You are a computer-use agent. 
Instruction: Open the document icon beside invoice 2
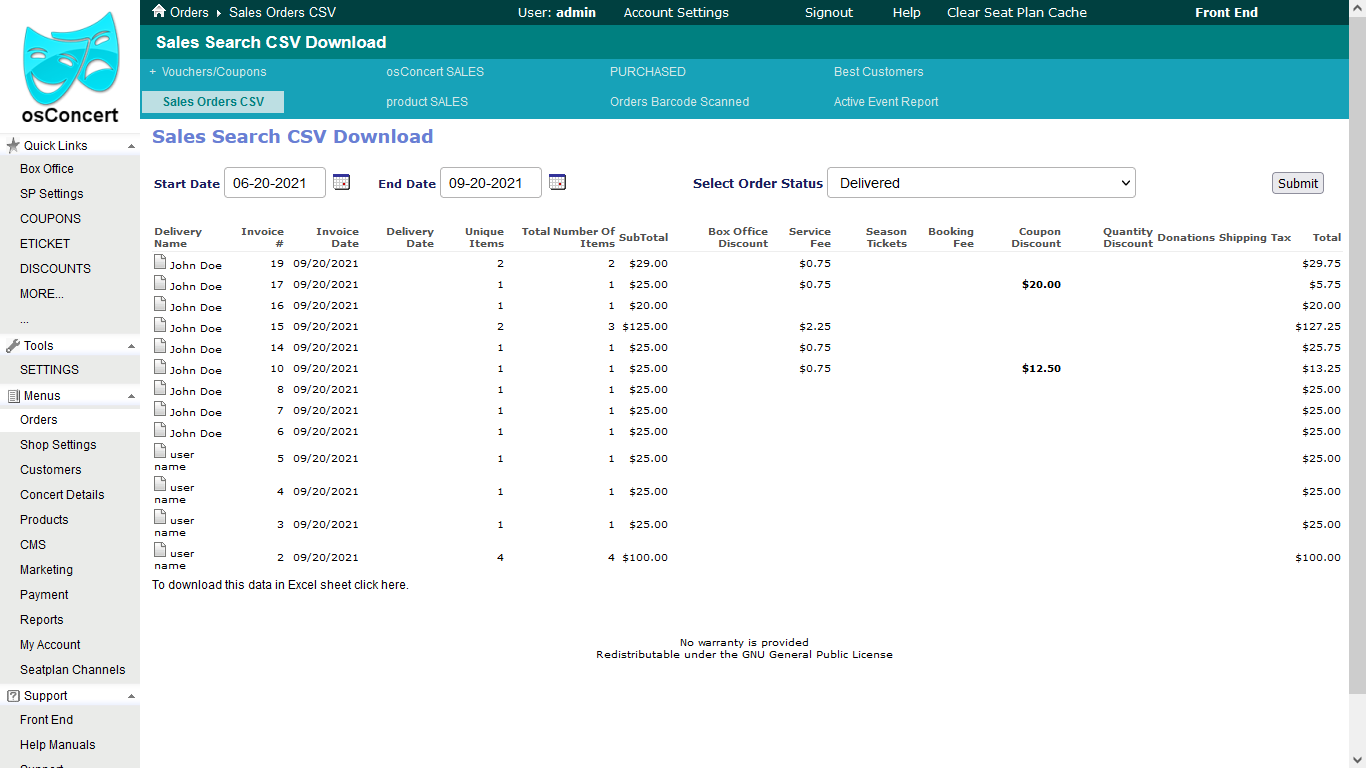point(159,551)
